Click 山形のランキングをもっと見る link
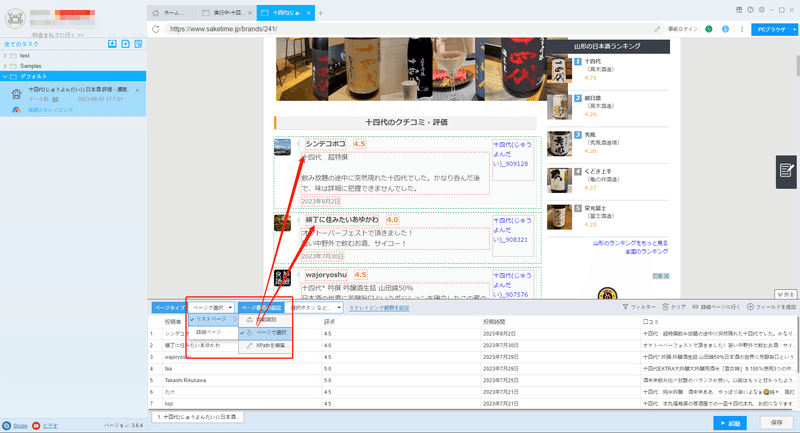The height and width of the screenshot is (433, 800). [x=630, y=243]
